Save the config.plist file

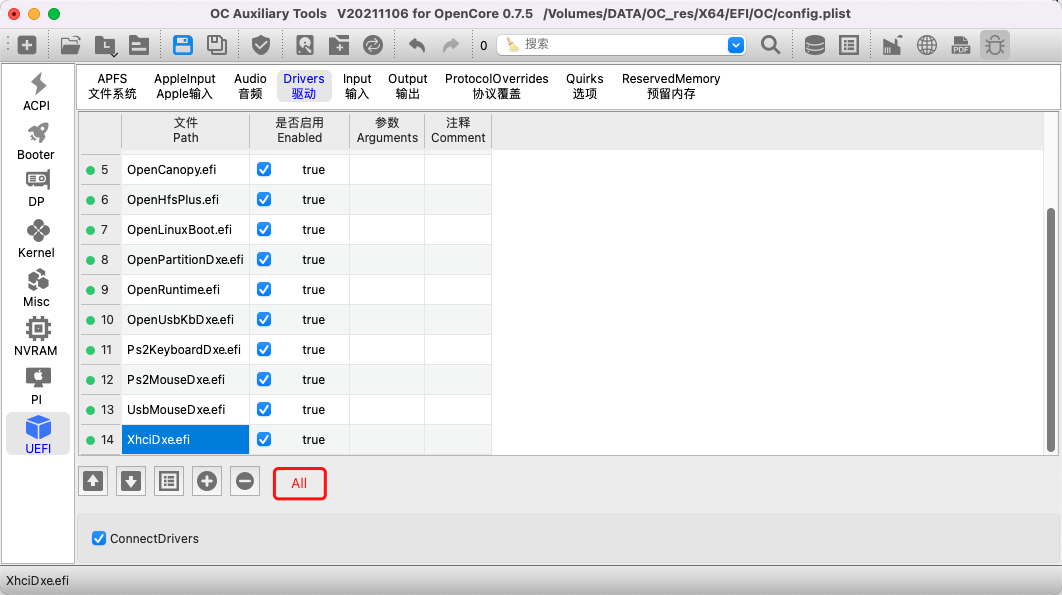pos(183,44)
